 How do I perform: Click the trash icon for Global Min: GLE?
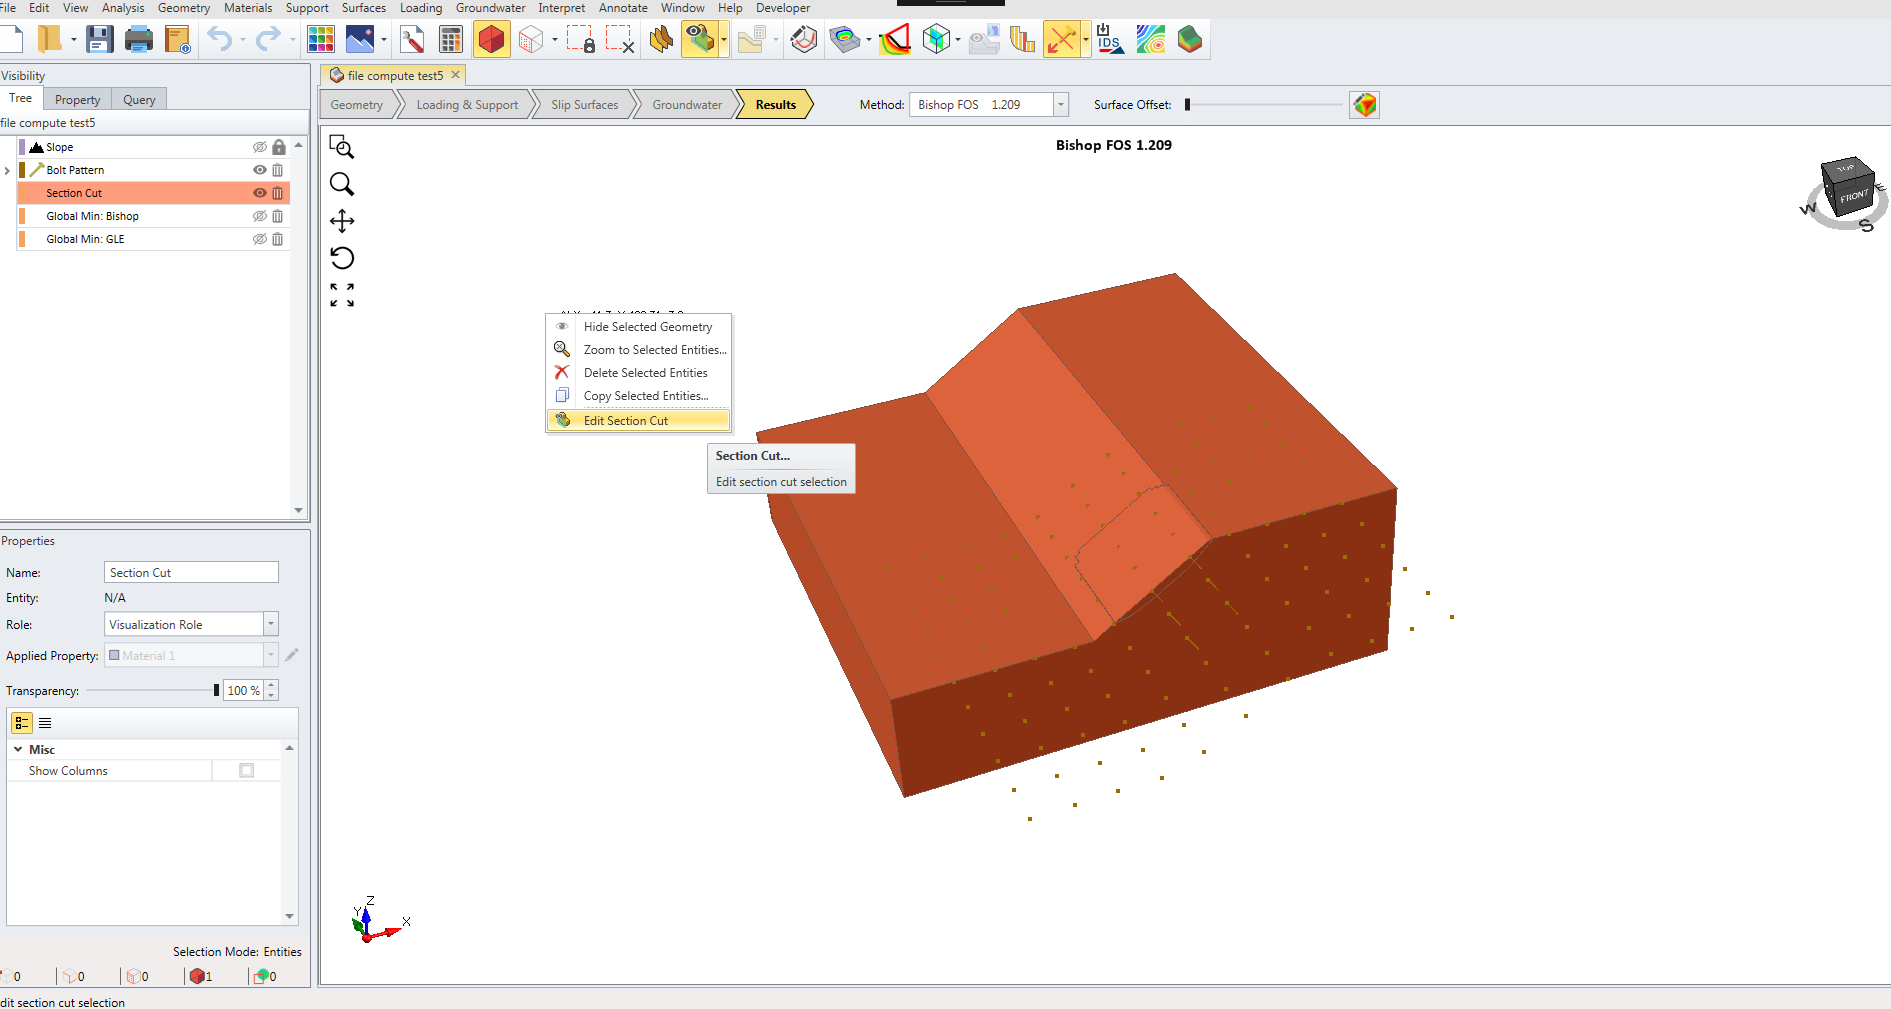[x=278, y=239]
